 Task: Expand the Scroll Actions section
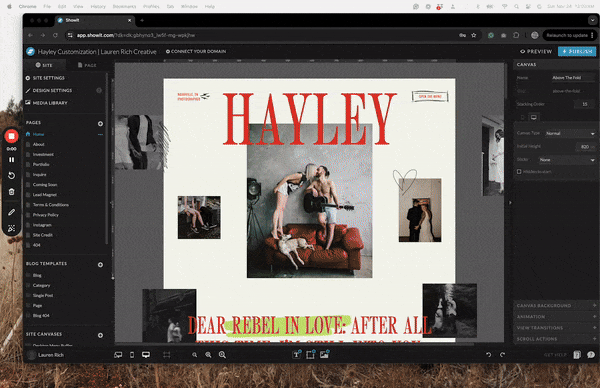pos(556,339)
